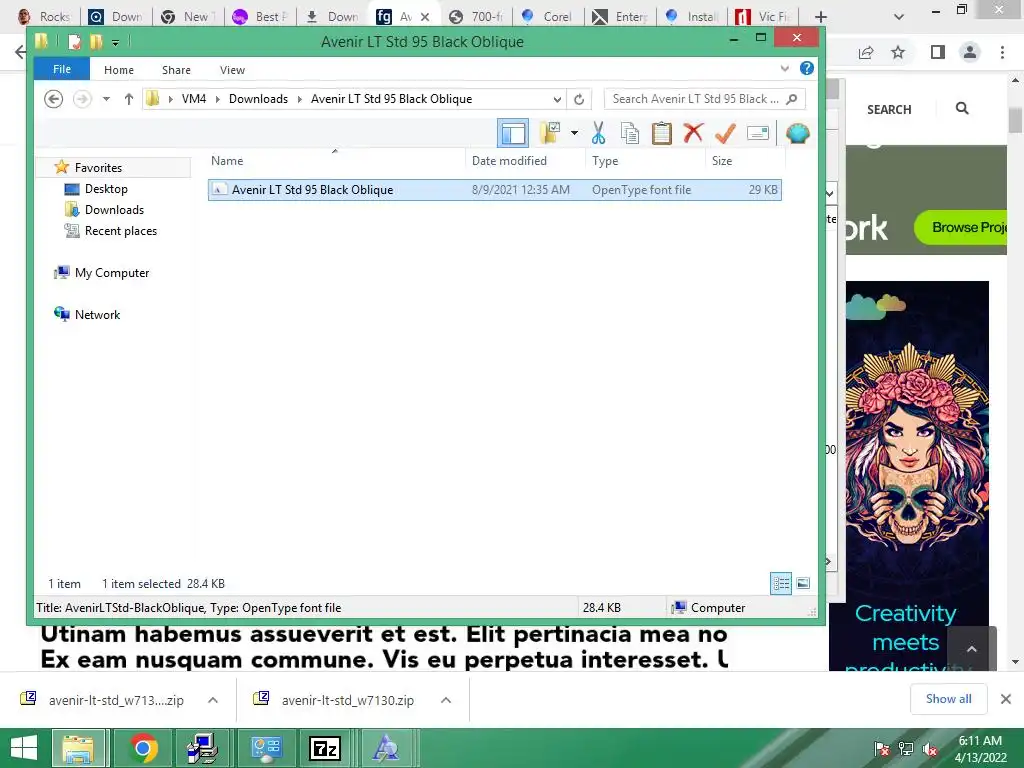Delete the file with red X icon
This screenshot has width=1024, height=768.
(693, 133)
